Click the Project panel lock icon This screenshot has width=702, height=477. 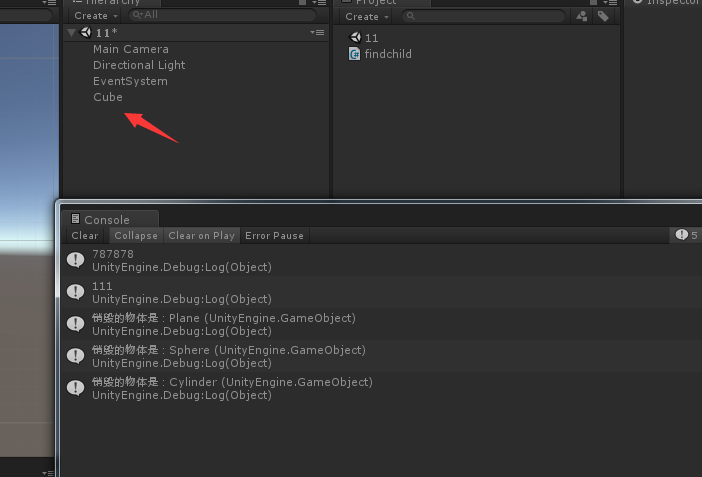click(594, 2)
